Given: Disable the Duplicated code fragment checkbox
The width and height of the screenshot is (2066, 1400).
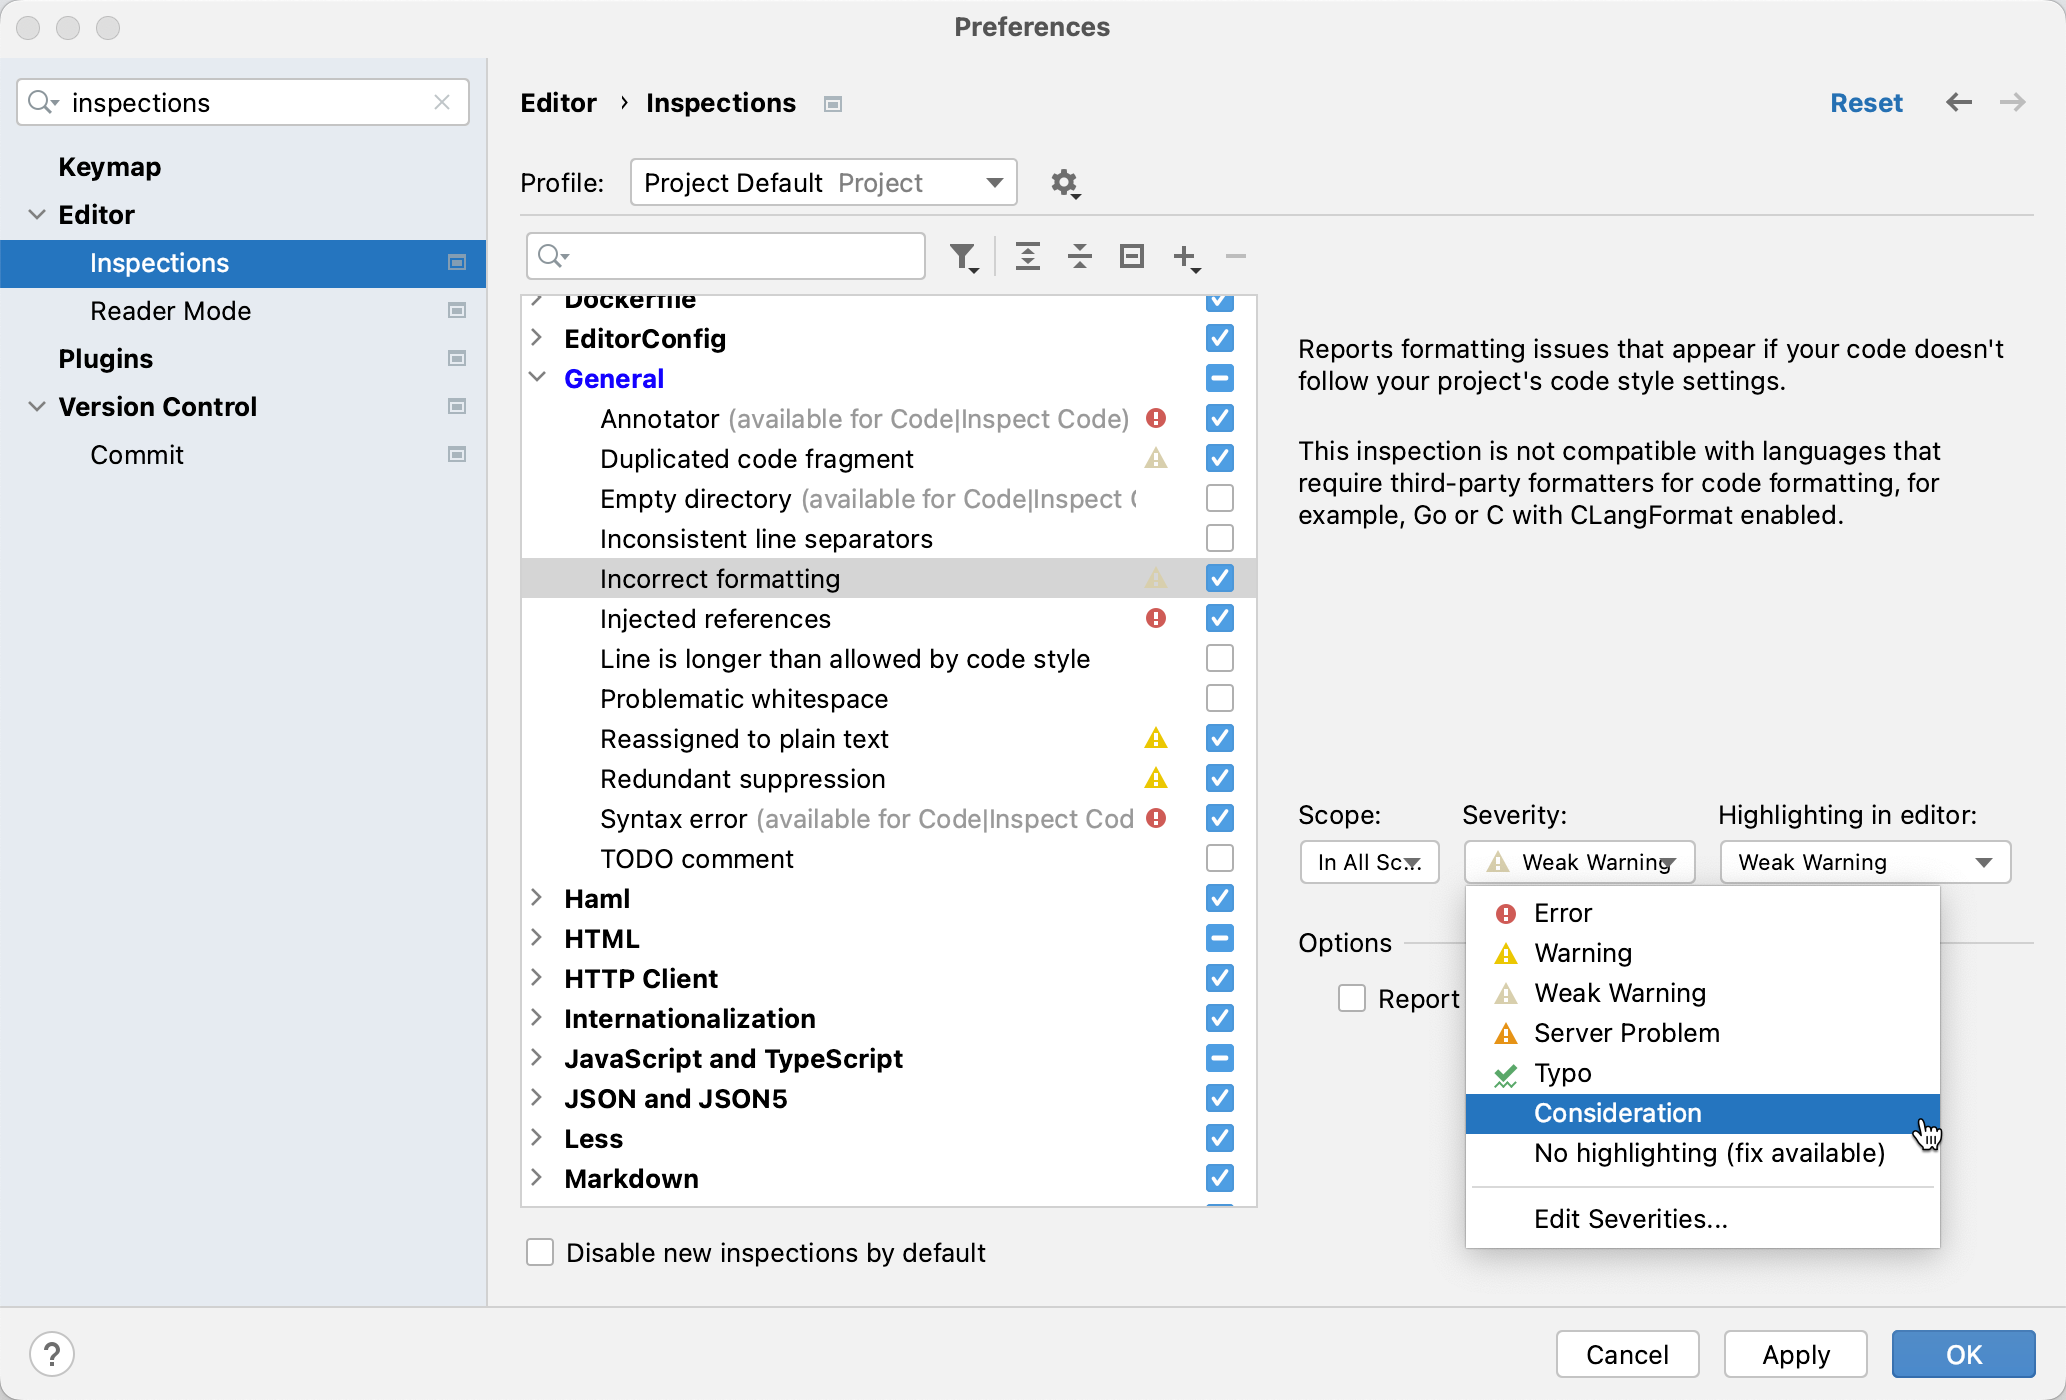Looking at the screenshot, I should [1219, 458].
